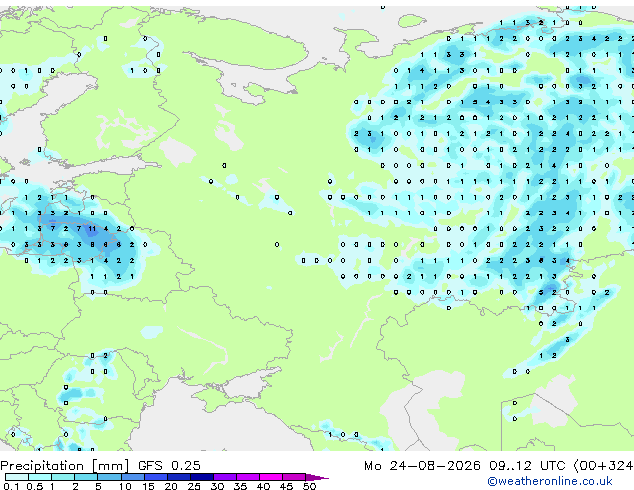Click the "50" legend scale label
Viewport: 634px width, 490px height.
[x=309, y=486]
